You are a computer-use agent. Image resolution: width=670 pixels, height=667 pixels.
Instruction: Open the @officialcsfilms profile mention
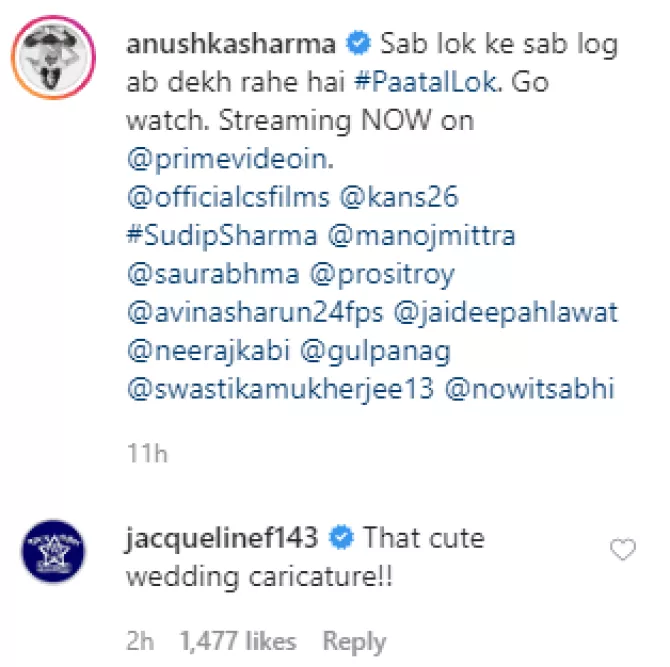point(229,197)
